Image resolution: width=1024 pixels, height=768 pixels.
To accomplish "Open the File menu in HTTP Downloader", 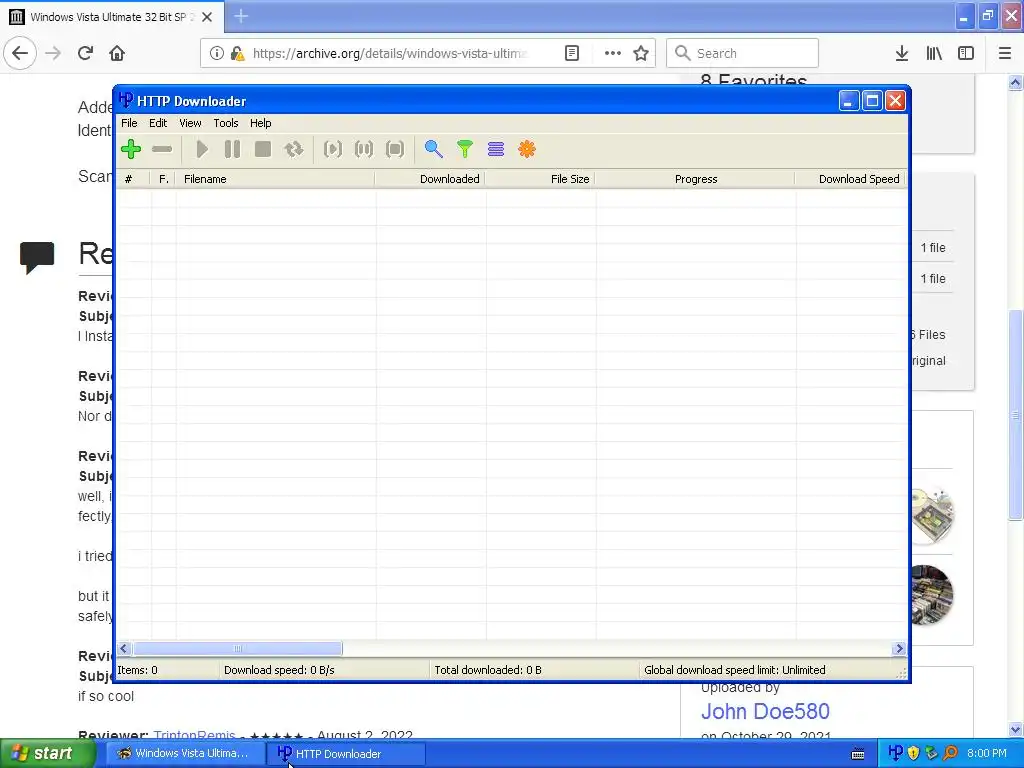I will [129, 123].
